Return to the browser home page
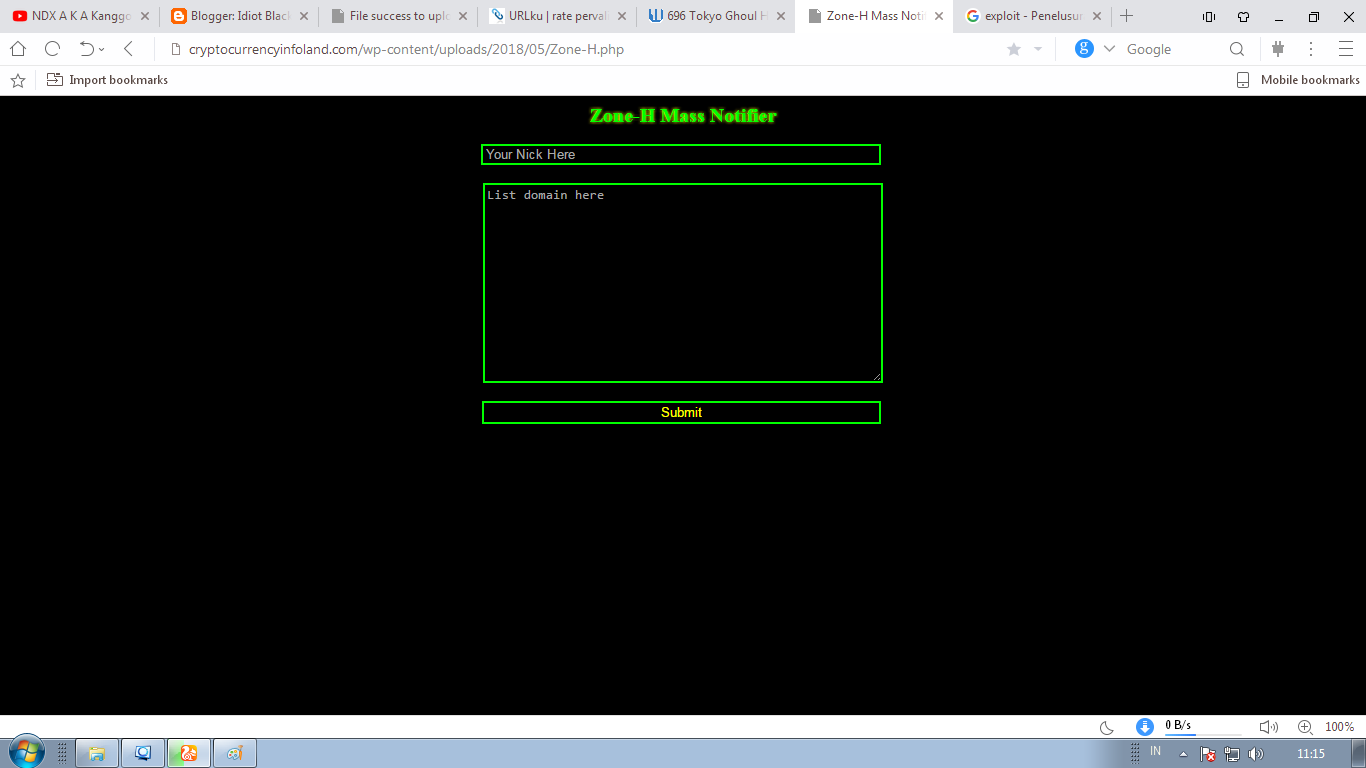Image resolution: width=1366 pixels, height=768 pixels. 16,48
